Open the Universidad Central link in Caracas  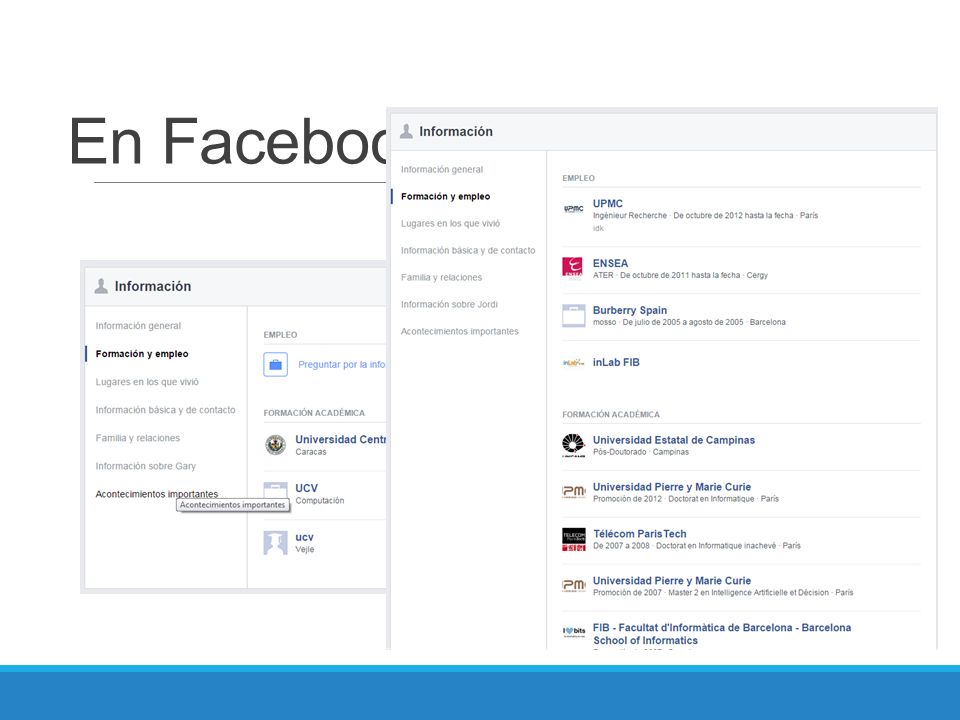(x=340, y=440)
